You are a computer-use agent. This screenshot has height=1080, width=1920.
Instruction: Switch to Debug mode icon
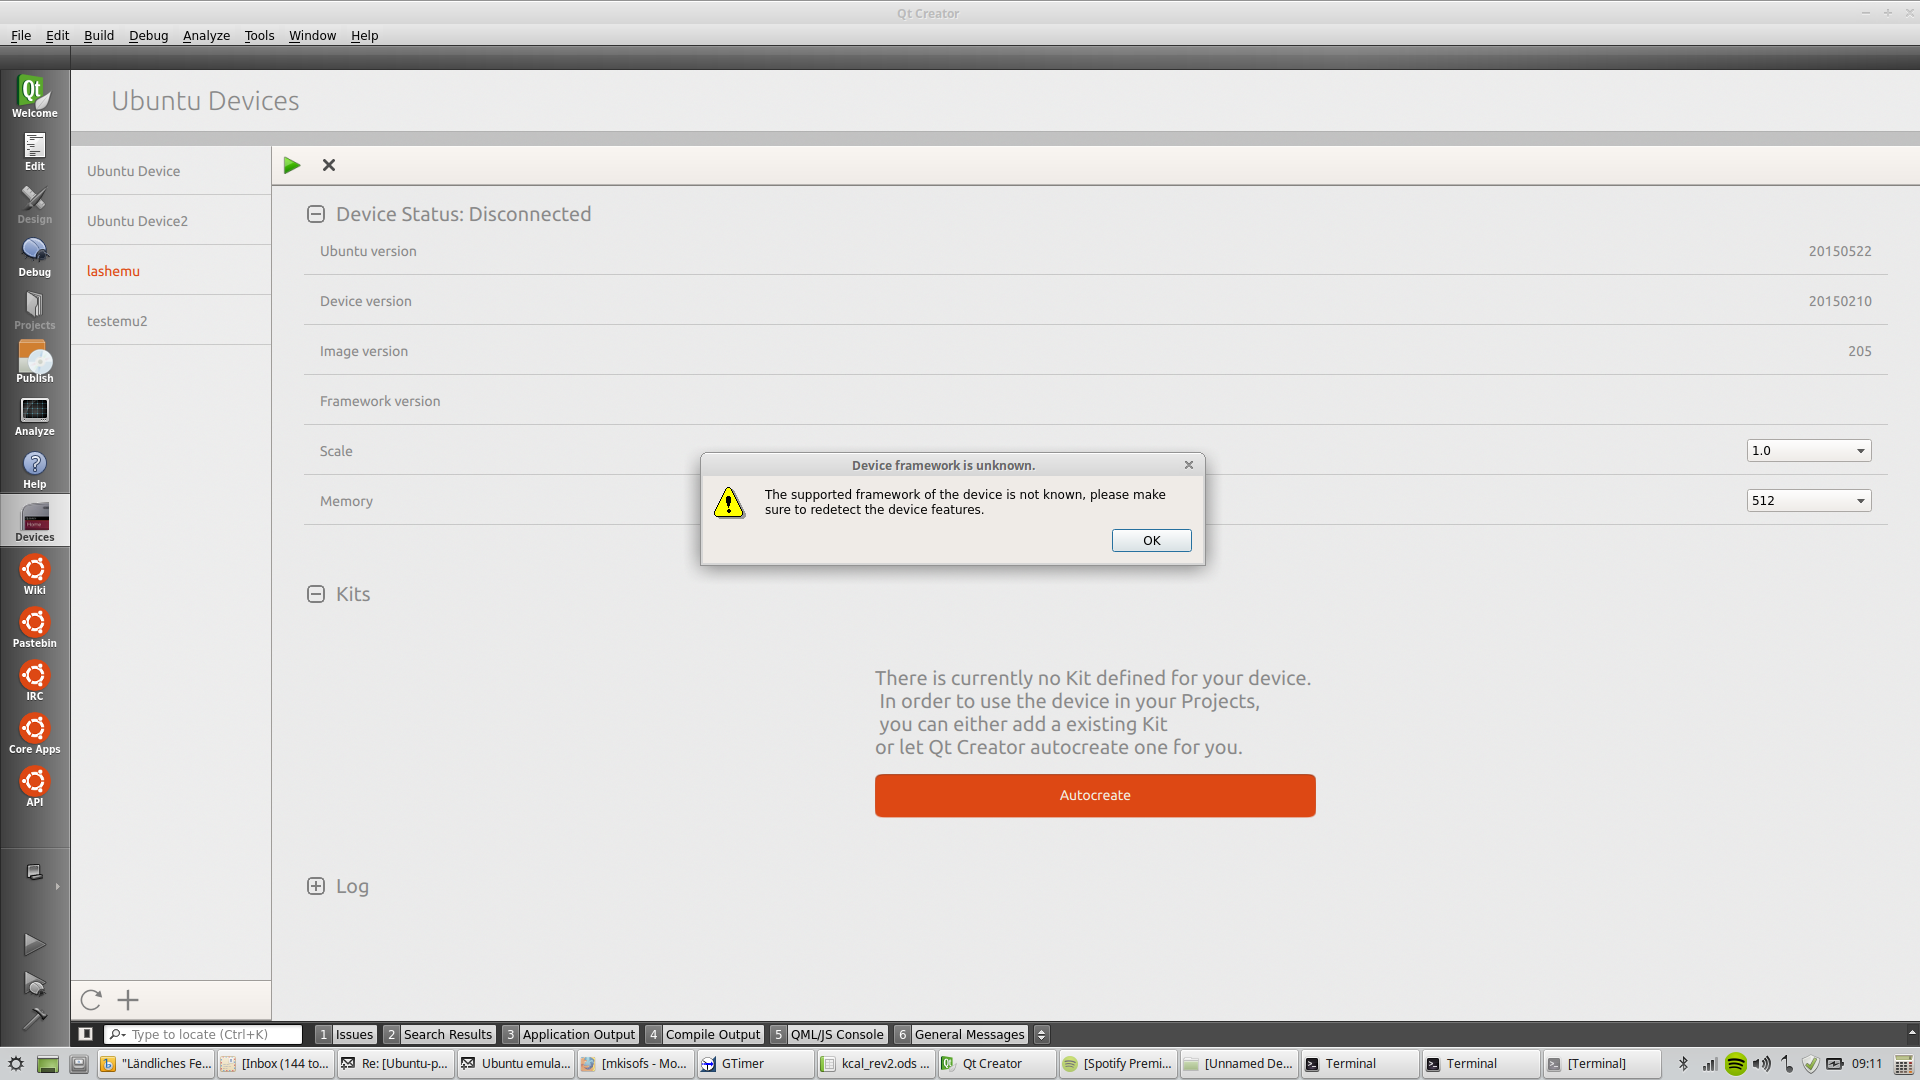(34, 256)
